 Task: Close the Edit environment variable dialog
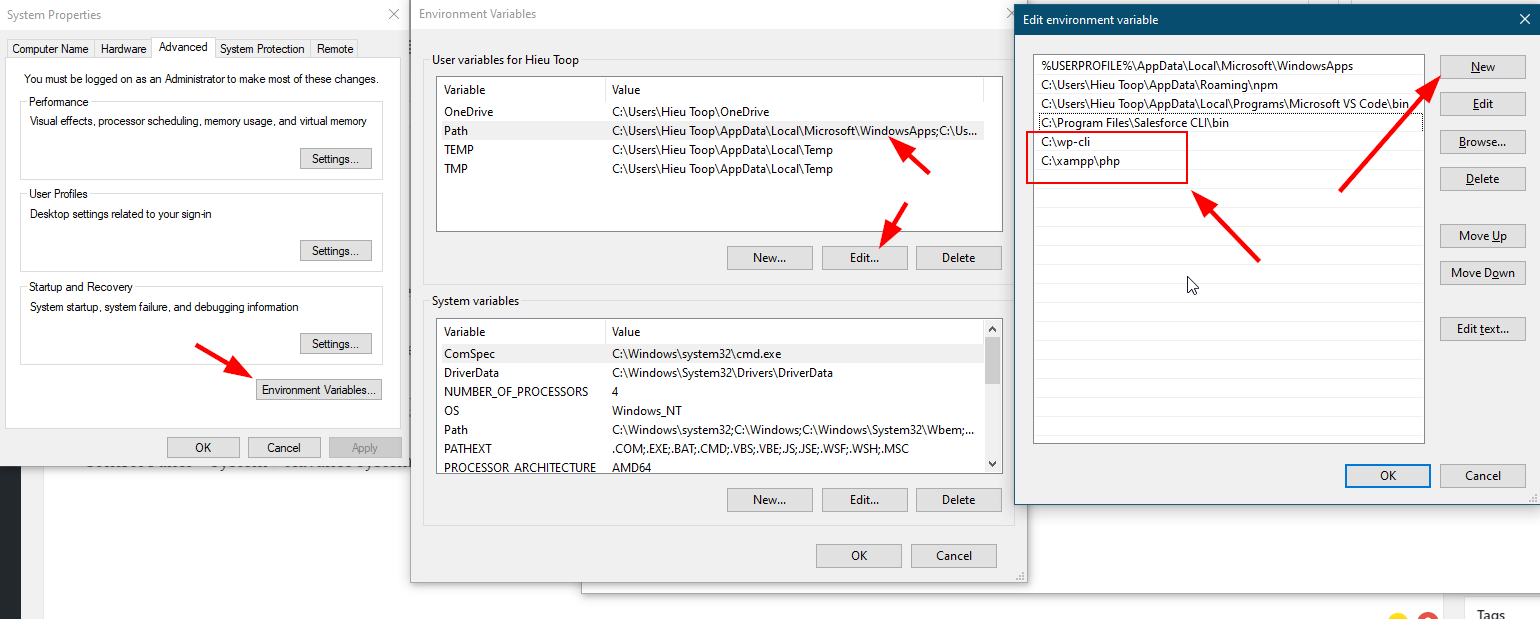(x=1522, y=19)
